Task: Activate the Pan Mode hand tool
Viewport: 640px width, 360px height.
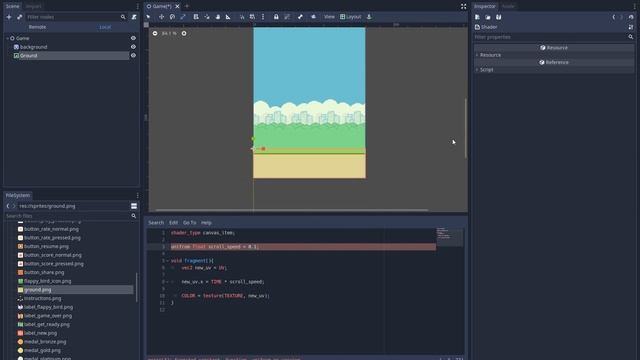Action: (218, 17)
